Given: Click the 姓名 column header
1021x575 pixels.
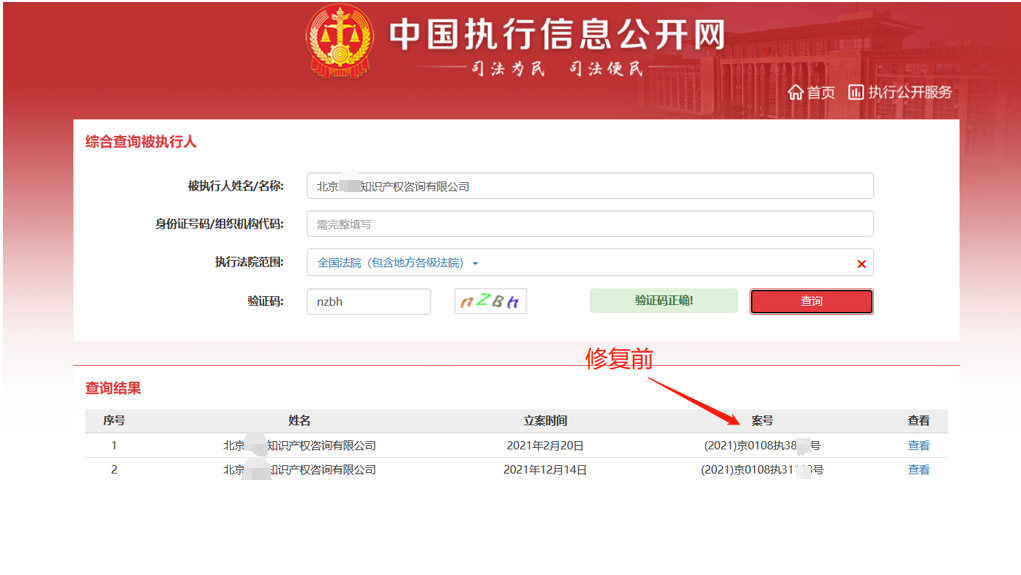Looking at the screenshot, I should point(300,421).
